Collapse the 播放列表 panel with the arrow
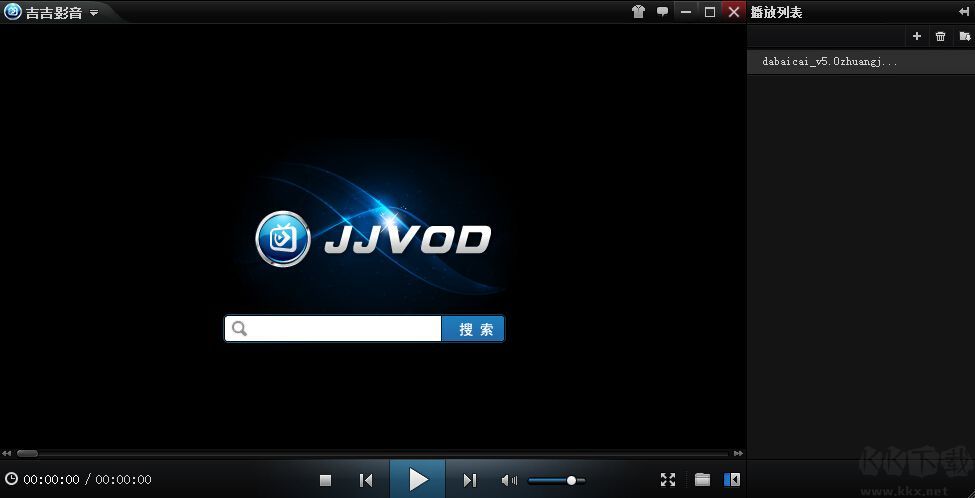975x498 pixels. (963, 12)
